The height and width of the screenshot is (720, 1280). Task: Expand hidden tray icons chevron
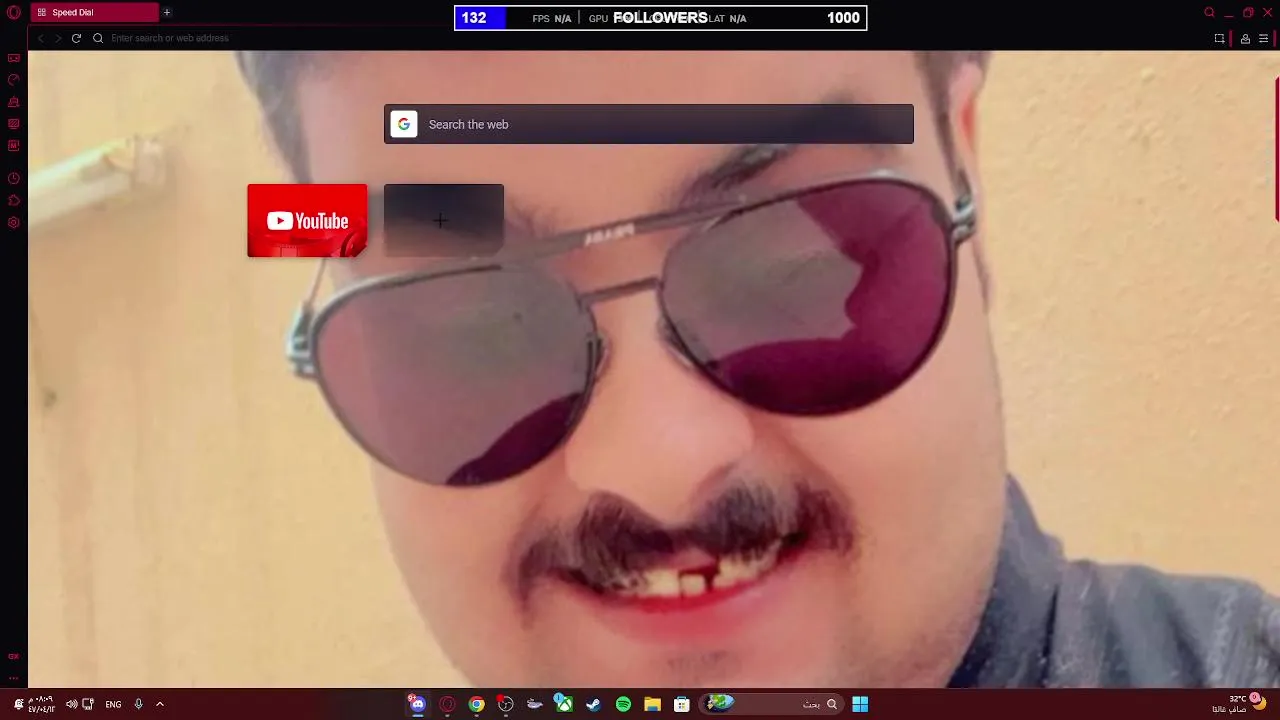tap(160, 704)
